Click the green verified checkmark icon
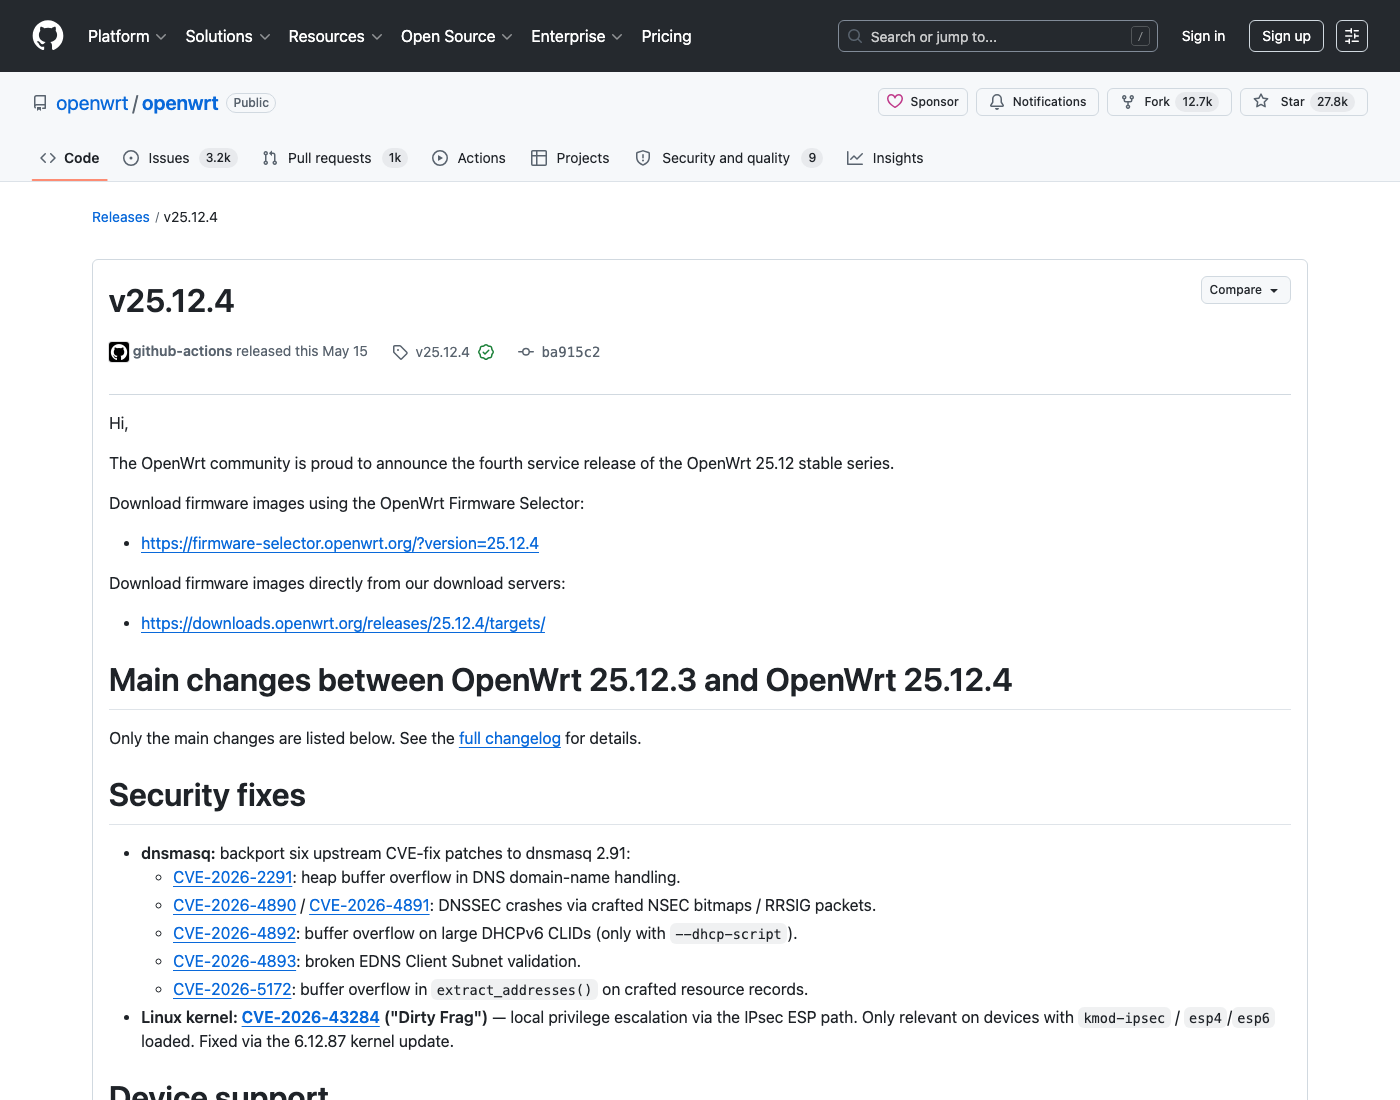The height and width of the screenshot is (1100, 1400). [486, 352]
